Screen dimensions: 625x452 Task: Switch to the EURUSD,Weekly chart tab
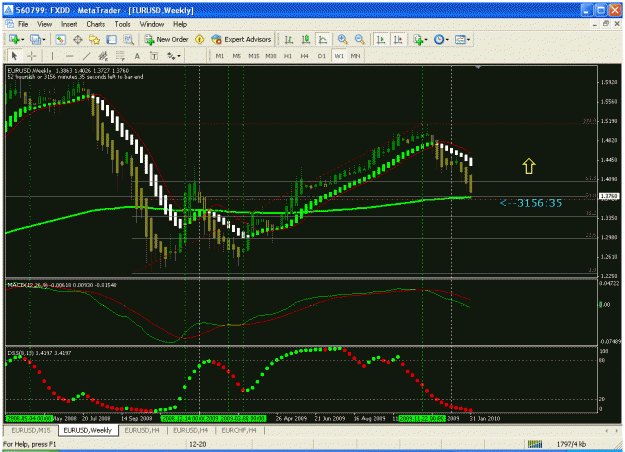tap(88, 430)
